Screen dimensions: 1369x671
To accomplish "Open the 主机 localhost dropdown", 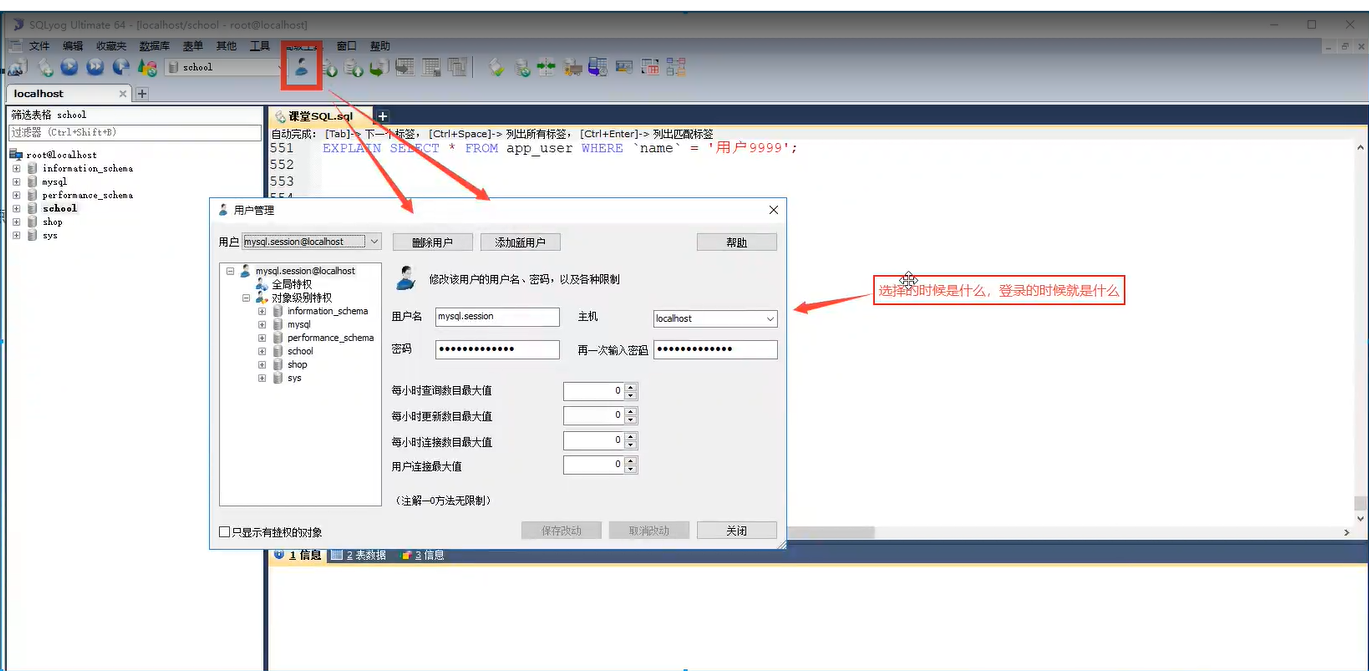I will click(770, 319).
